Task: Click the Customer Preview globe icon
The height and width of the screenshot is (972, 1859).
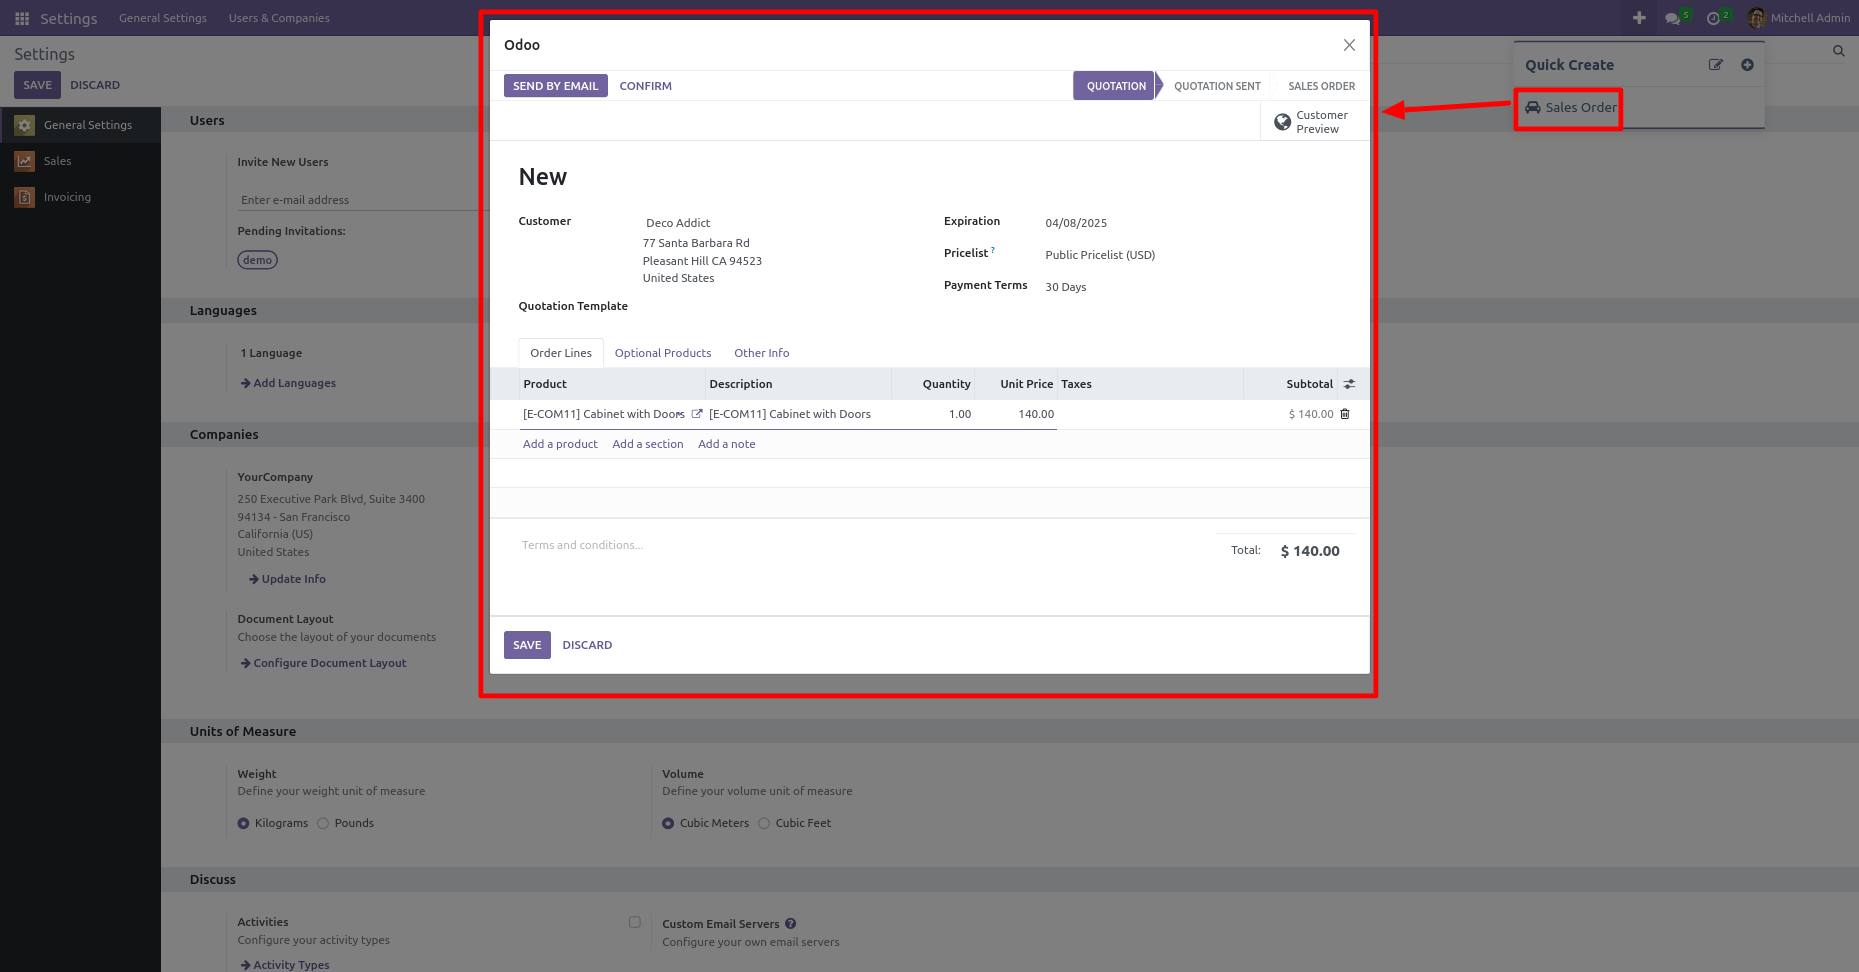Action: pos(1283,122)
